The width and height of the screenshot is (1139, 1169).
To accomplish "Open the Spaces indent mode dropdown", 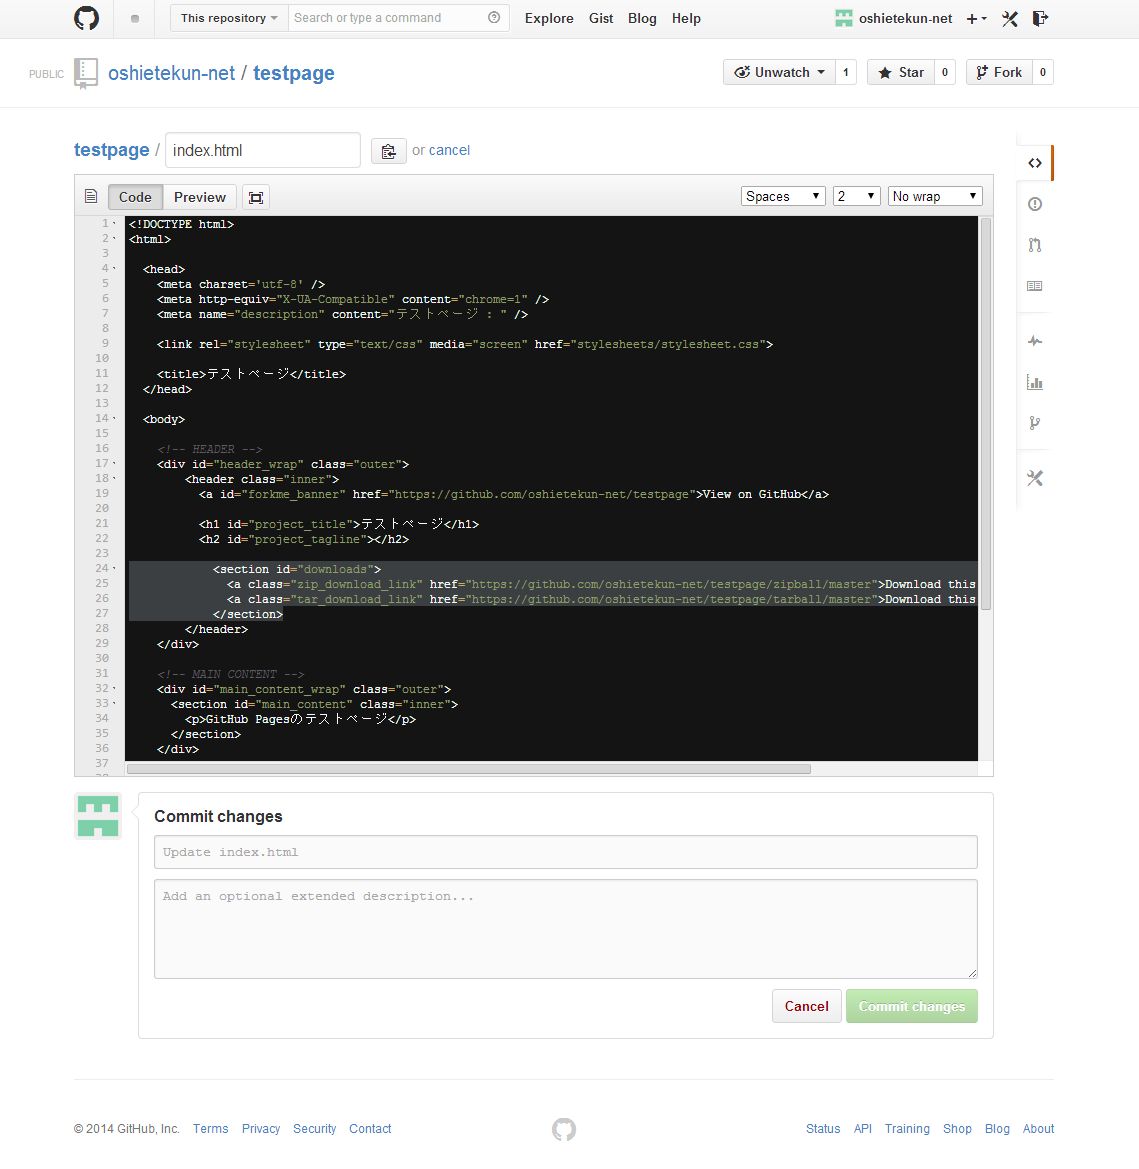I will coord(783,196).
